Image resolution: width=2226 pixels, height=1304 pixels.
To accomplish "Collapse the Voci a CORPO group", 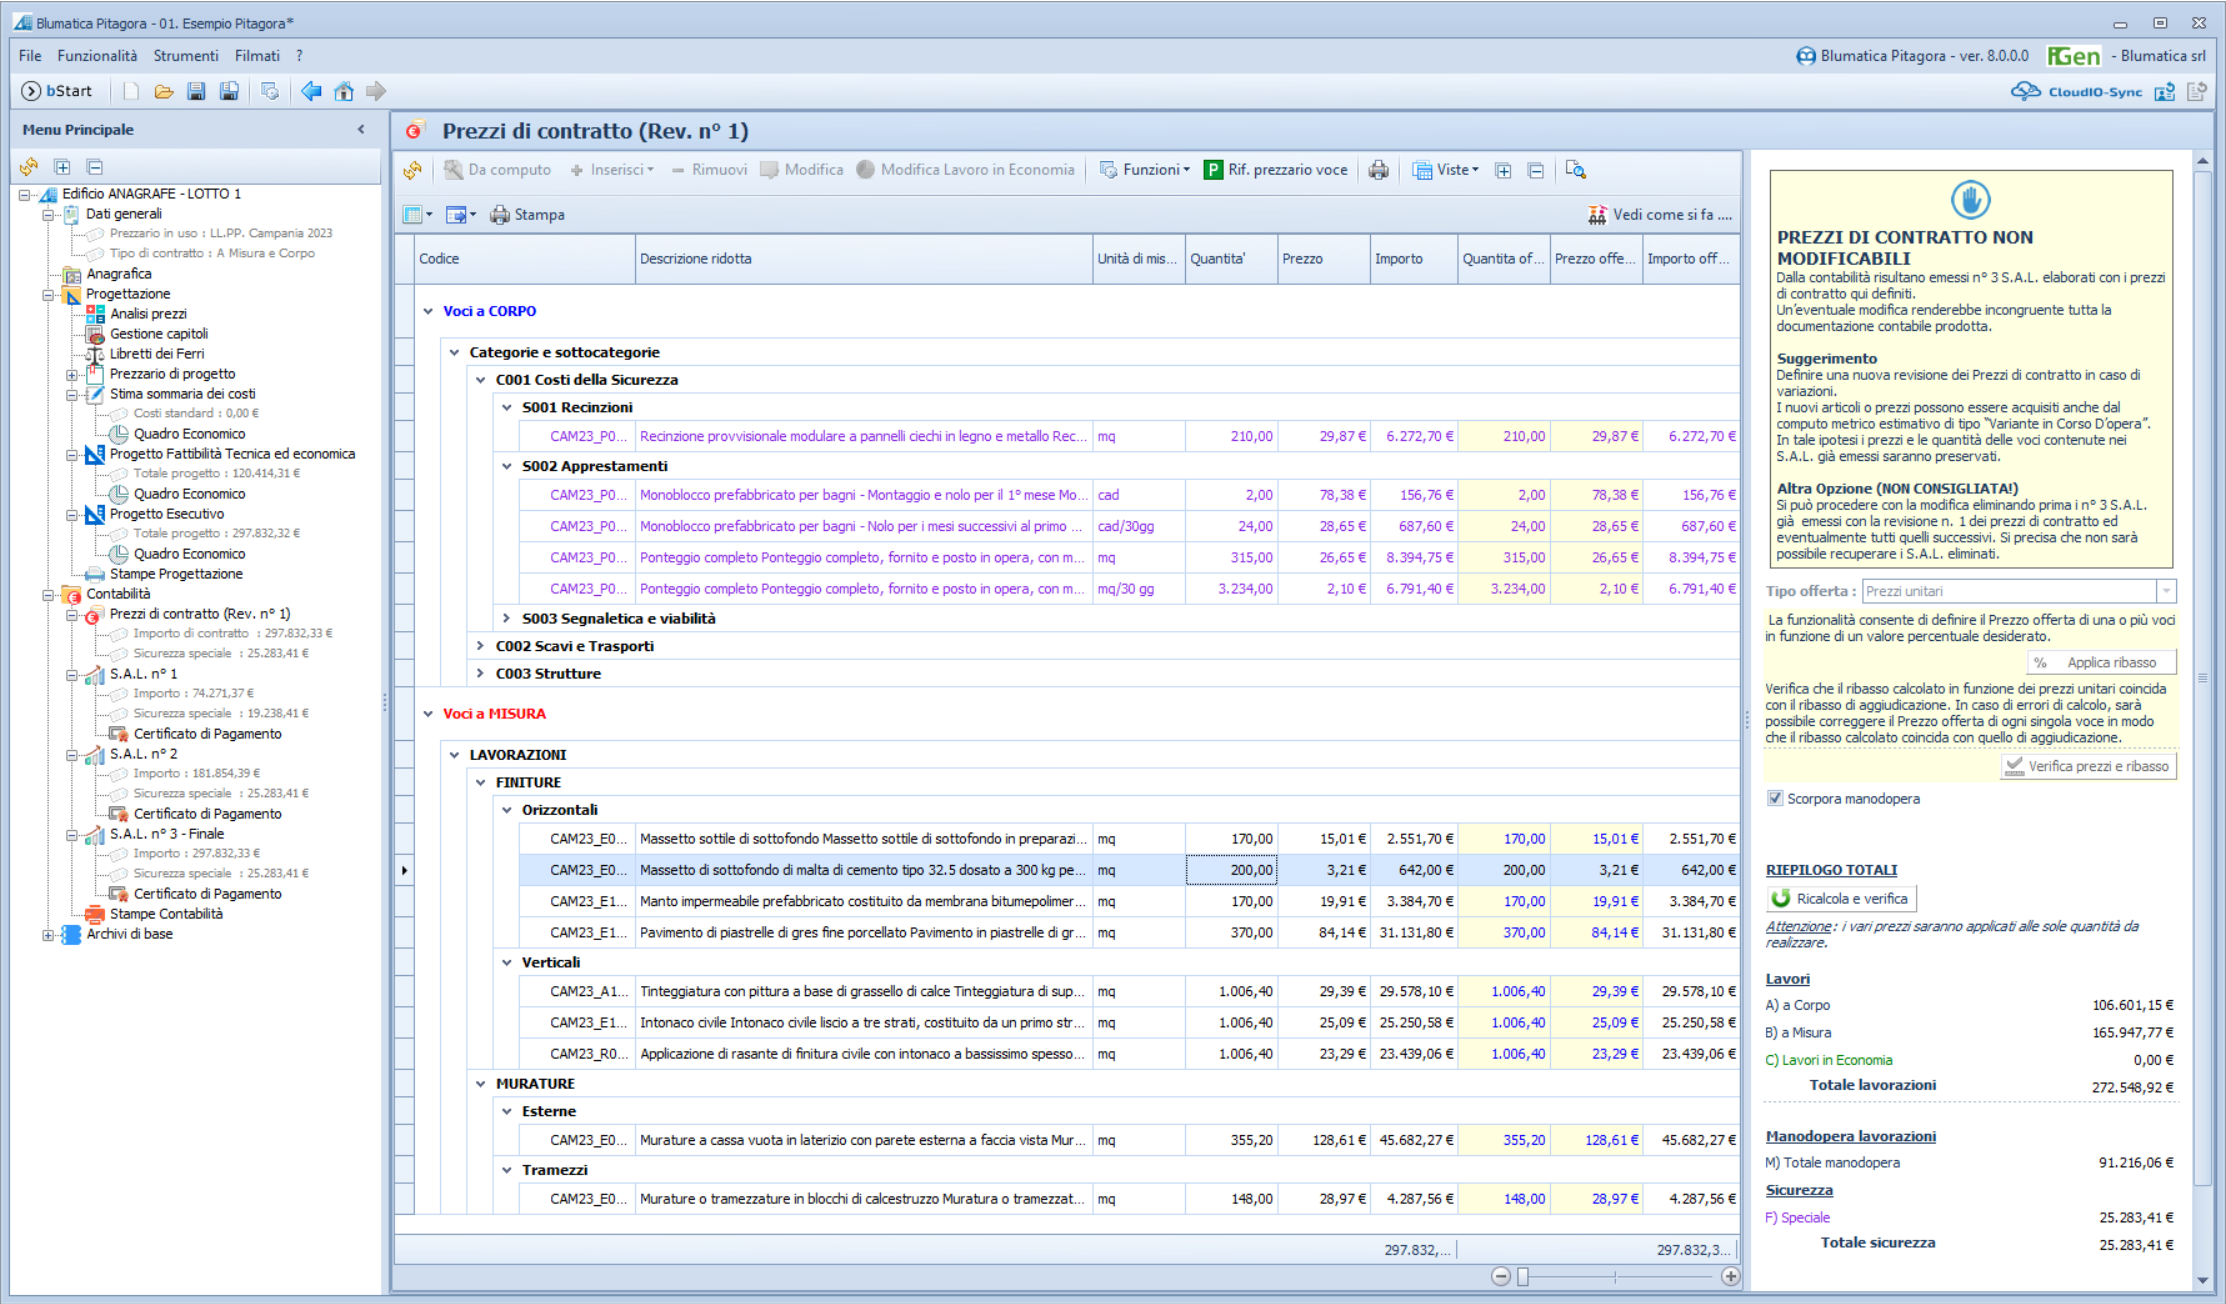I will coord(428,311).
